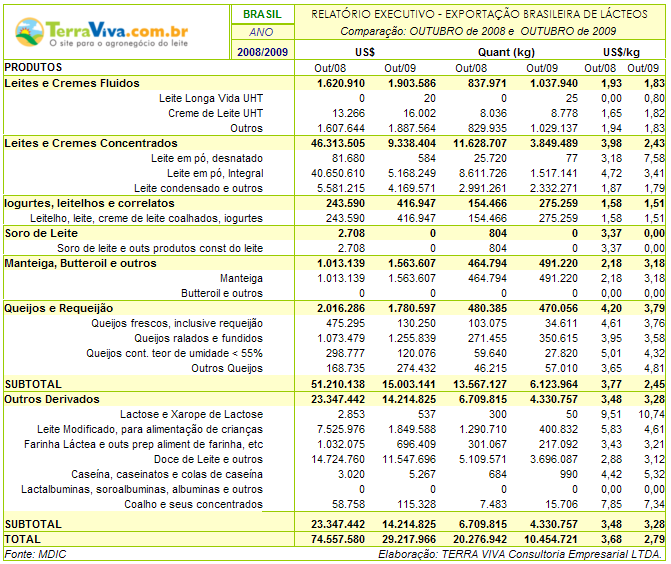Select the Queijos frescos, inclusive requeijão label

point(177,323)
